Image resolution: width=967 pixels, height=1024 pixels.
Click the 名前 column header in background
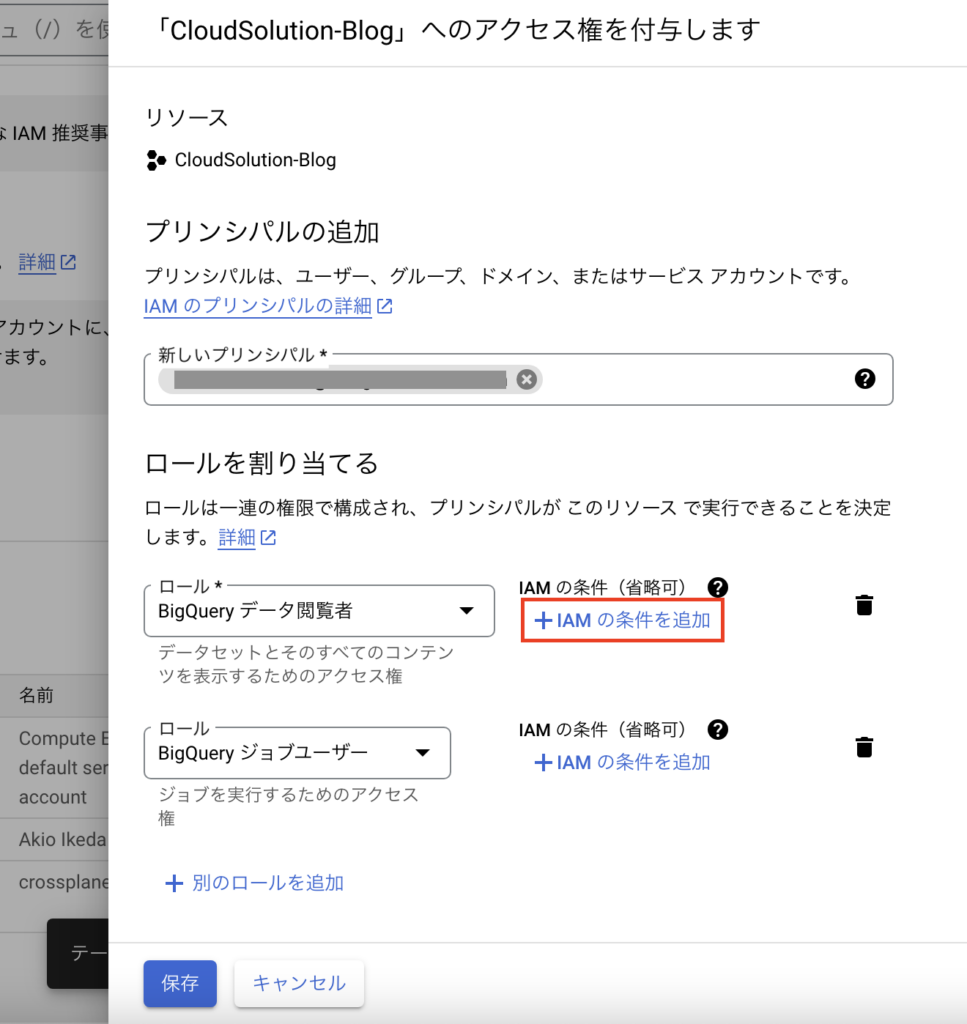click(36, 696)
